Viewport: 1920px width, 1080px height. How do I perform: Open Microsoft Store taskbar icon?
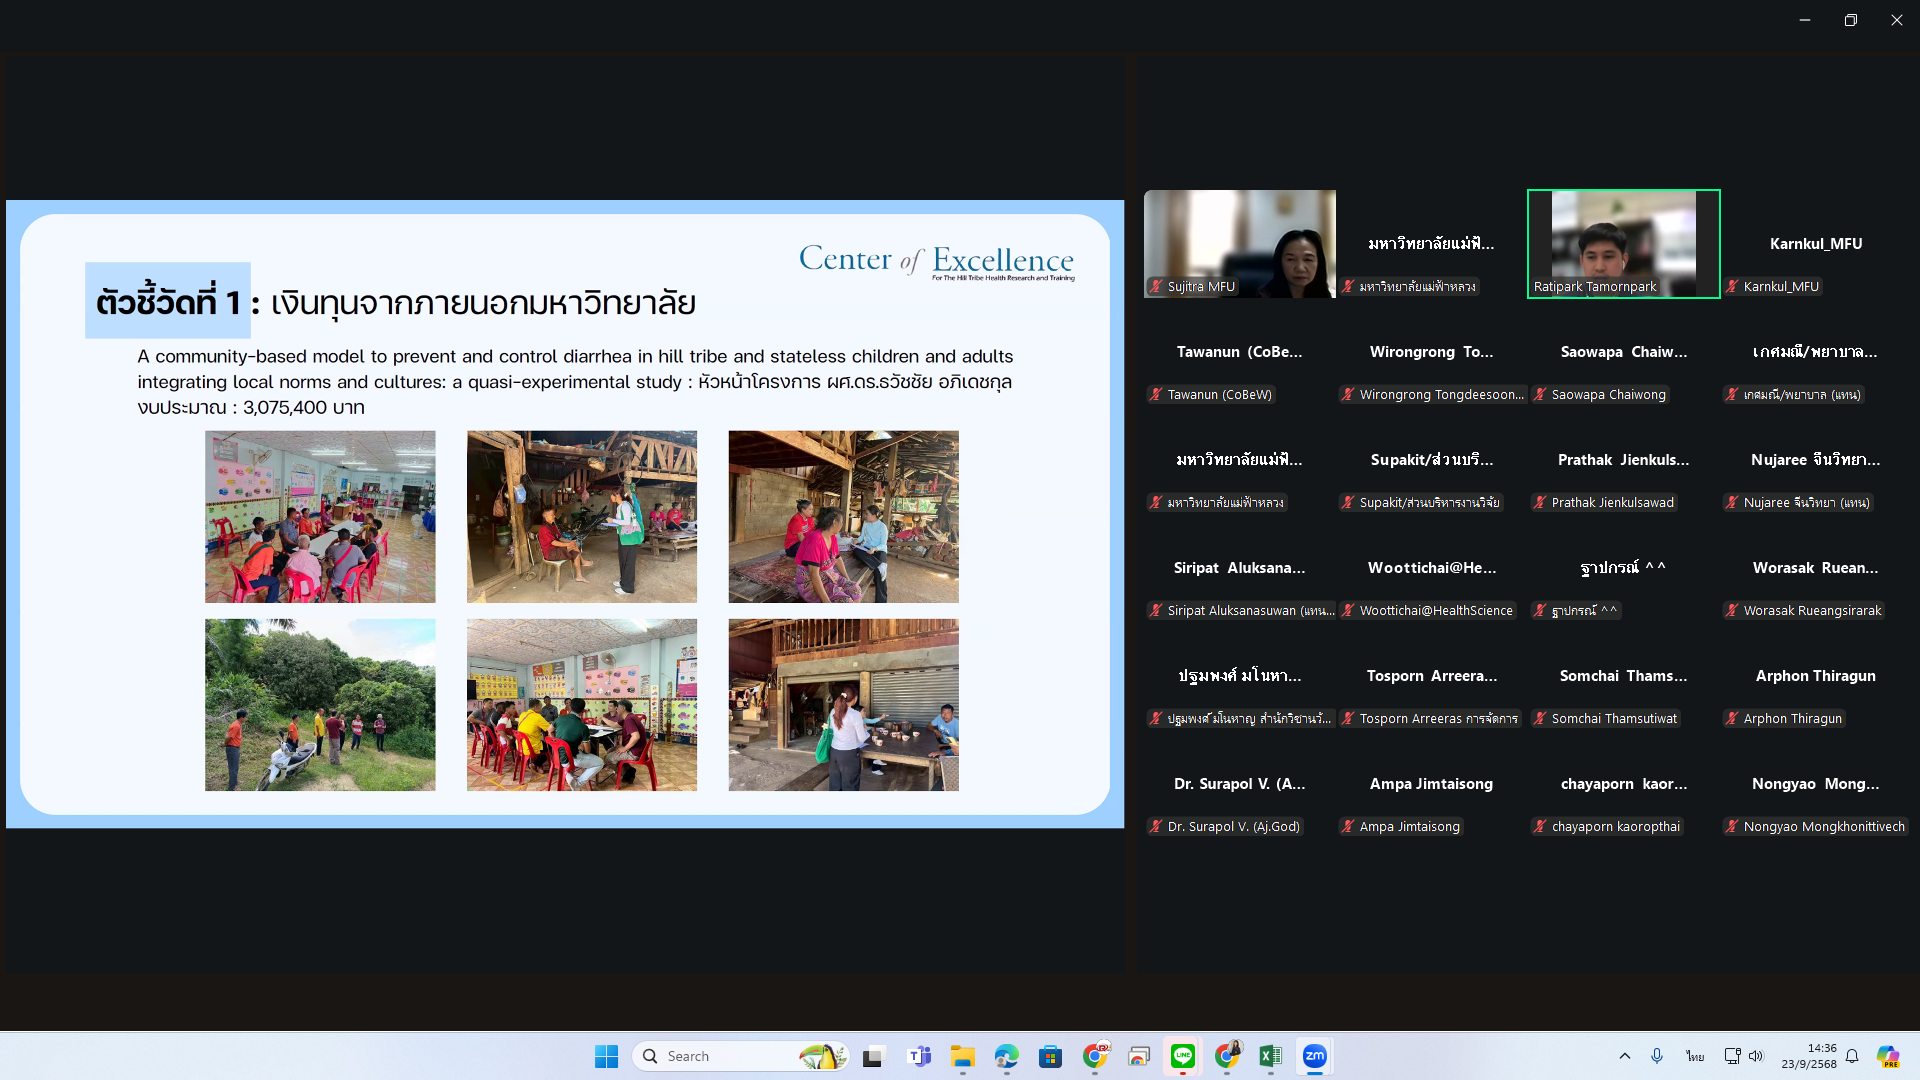(1050, 1056)
